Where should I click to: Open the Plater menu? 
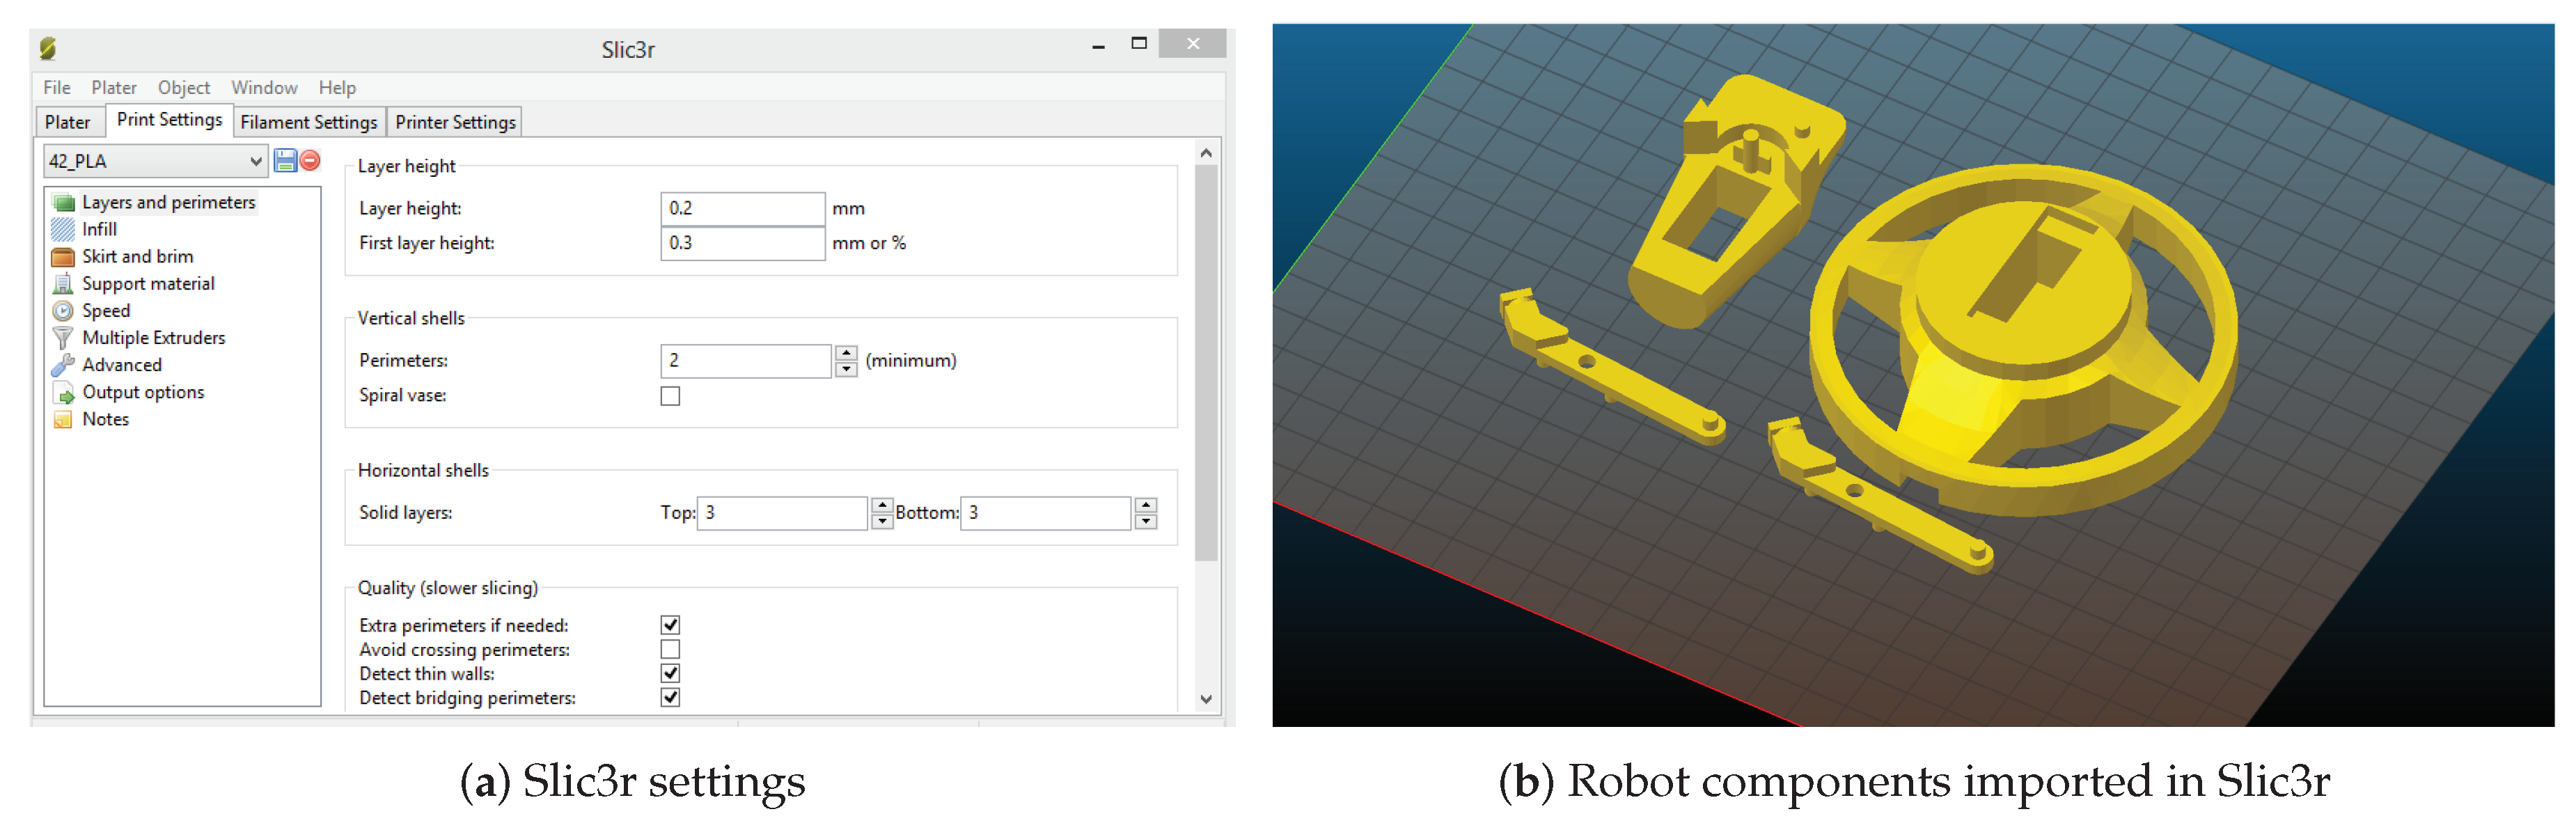[x=114, y=87]
